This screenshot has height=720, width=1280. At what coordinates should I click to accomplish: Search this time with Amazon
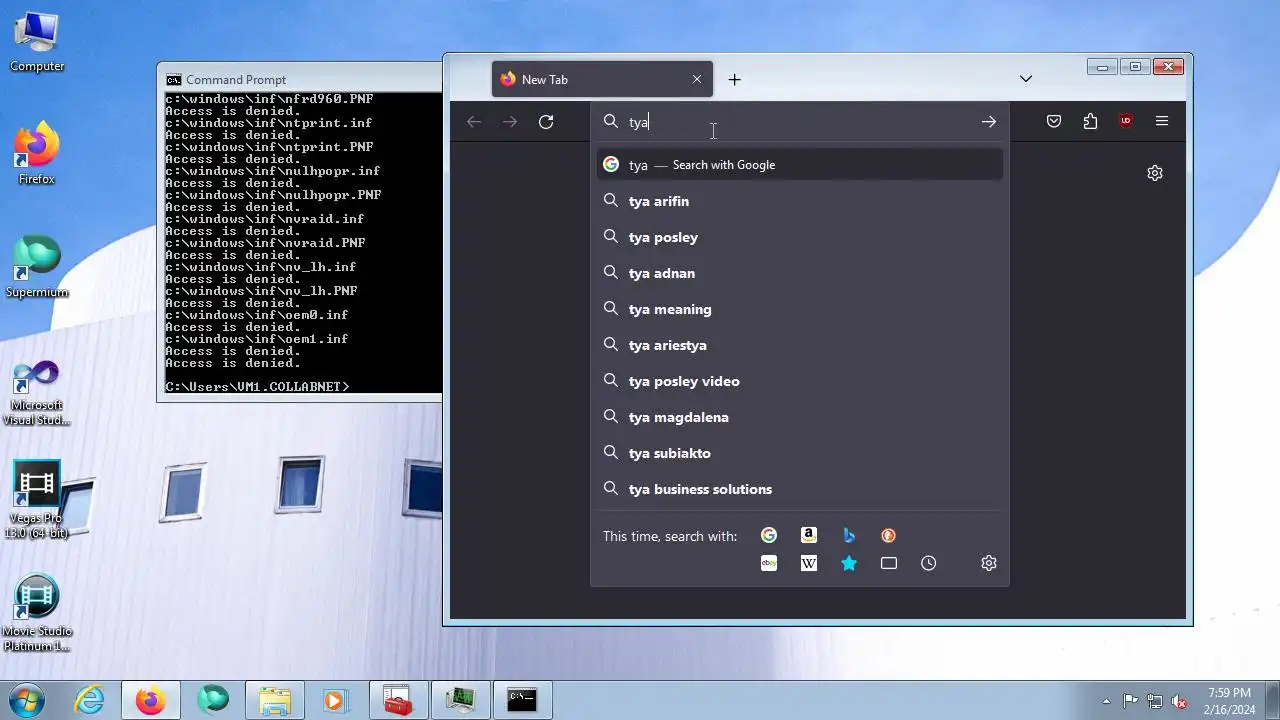coord(809,536)
